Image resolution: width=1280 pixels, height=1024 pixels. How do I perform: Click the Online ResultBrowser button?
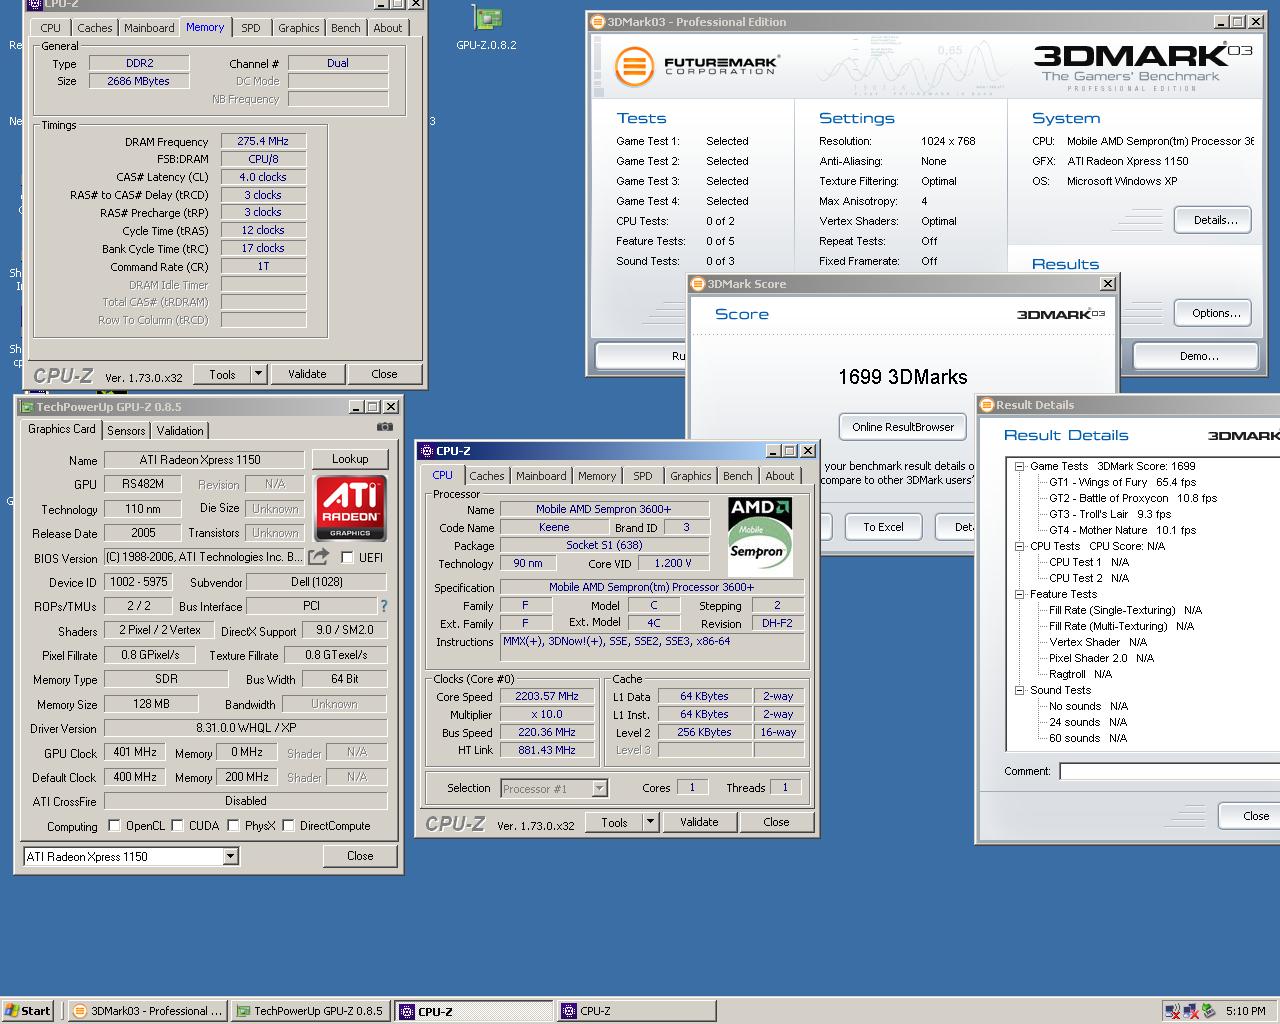point(903,427)
